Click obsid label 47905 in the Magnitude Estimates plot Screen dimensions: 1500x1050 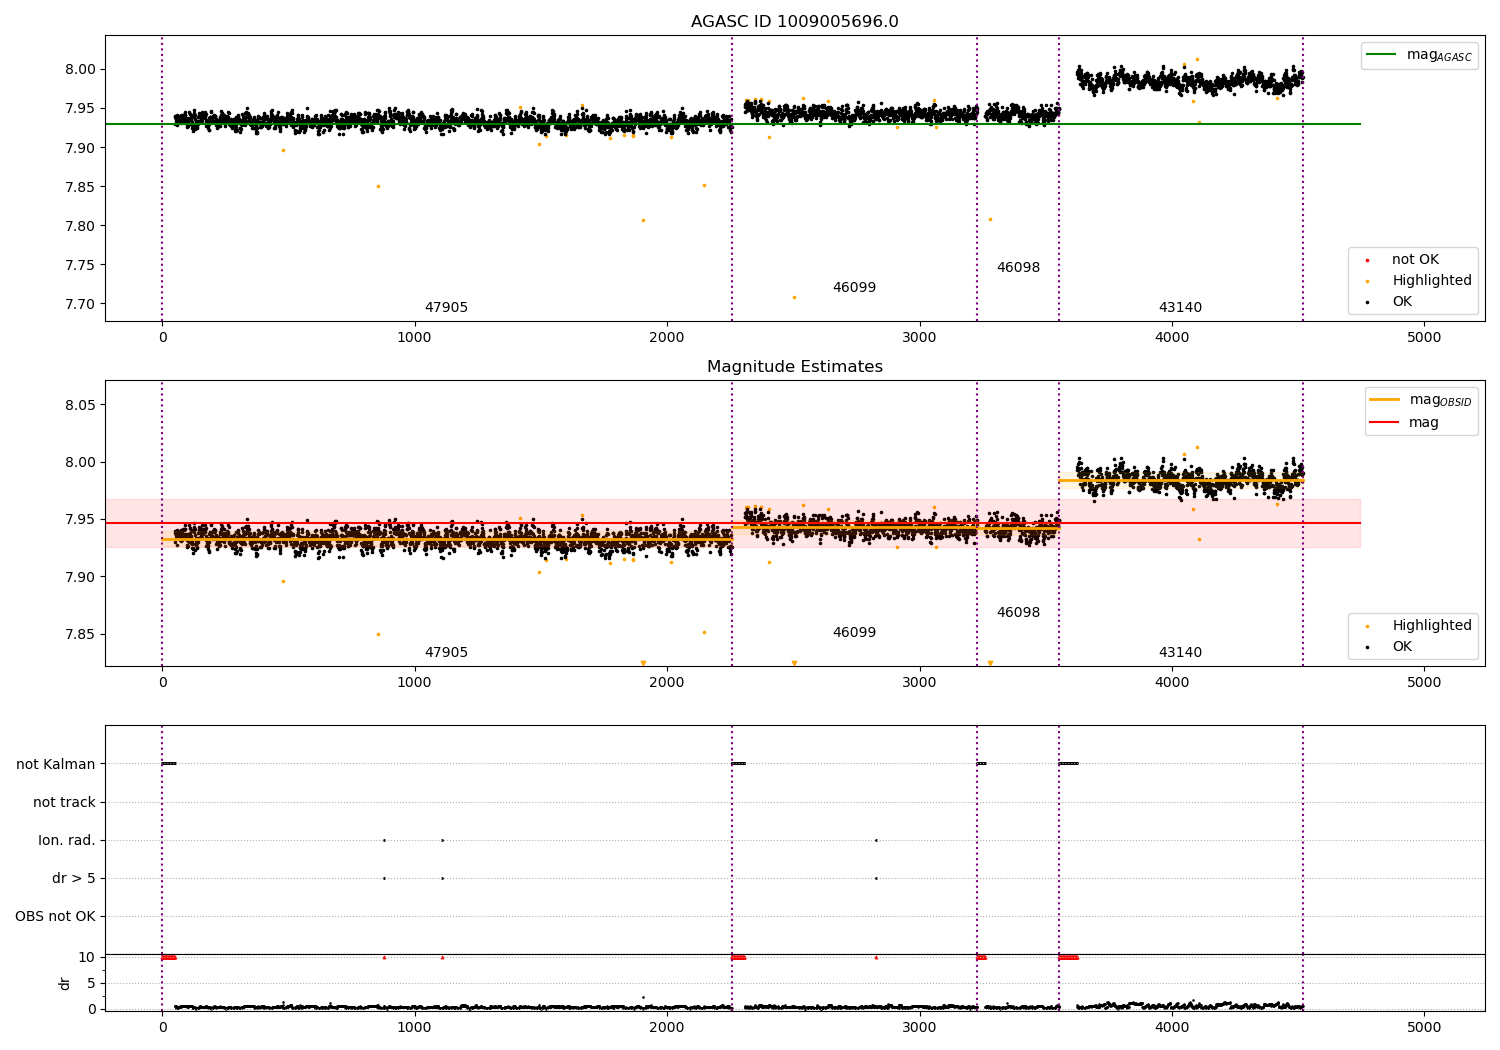(x=446, y=653)
